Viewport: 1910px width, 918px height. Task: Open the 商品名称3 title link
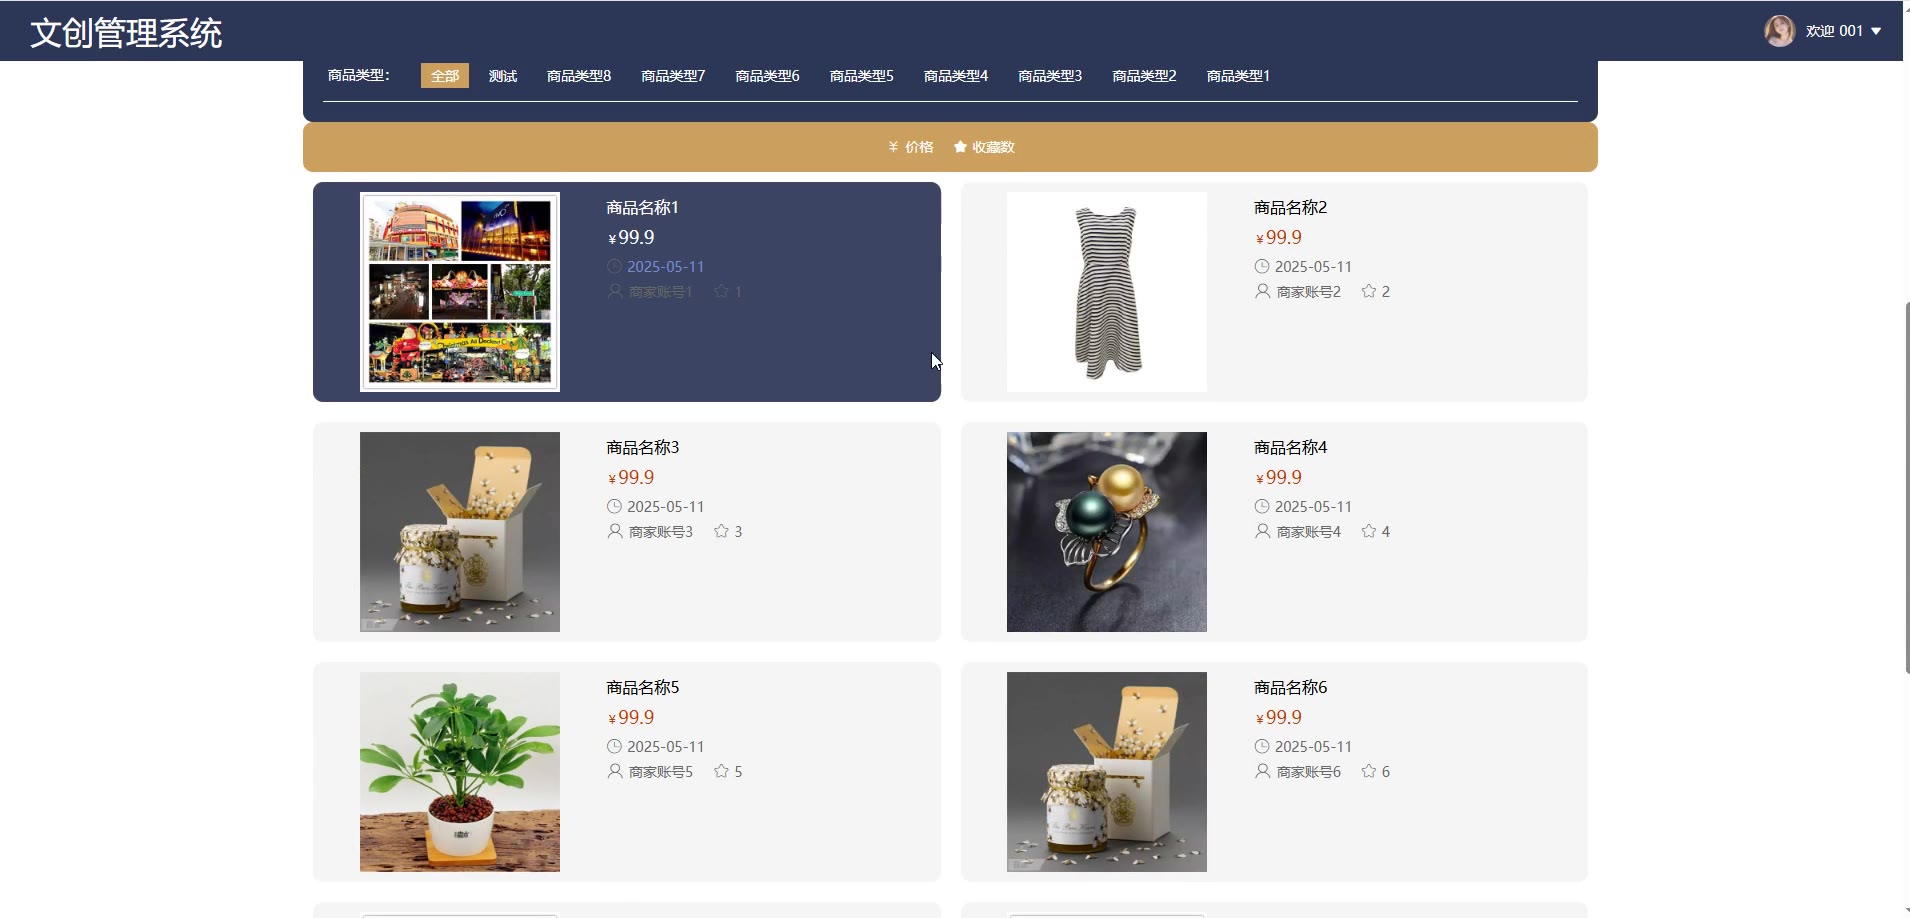643,447
